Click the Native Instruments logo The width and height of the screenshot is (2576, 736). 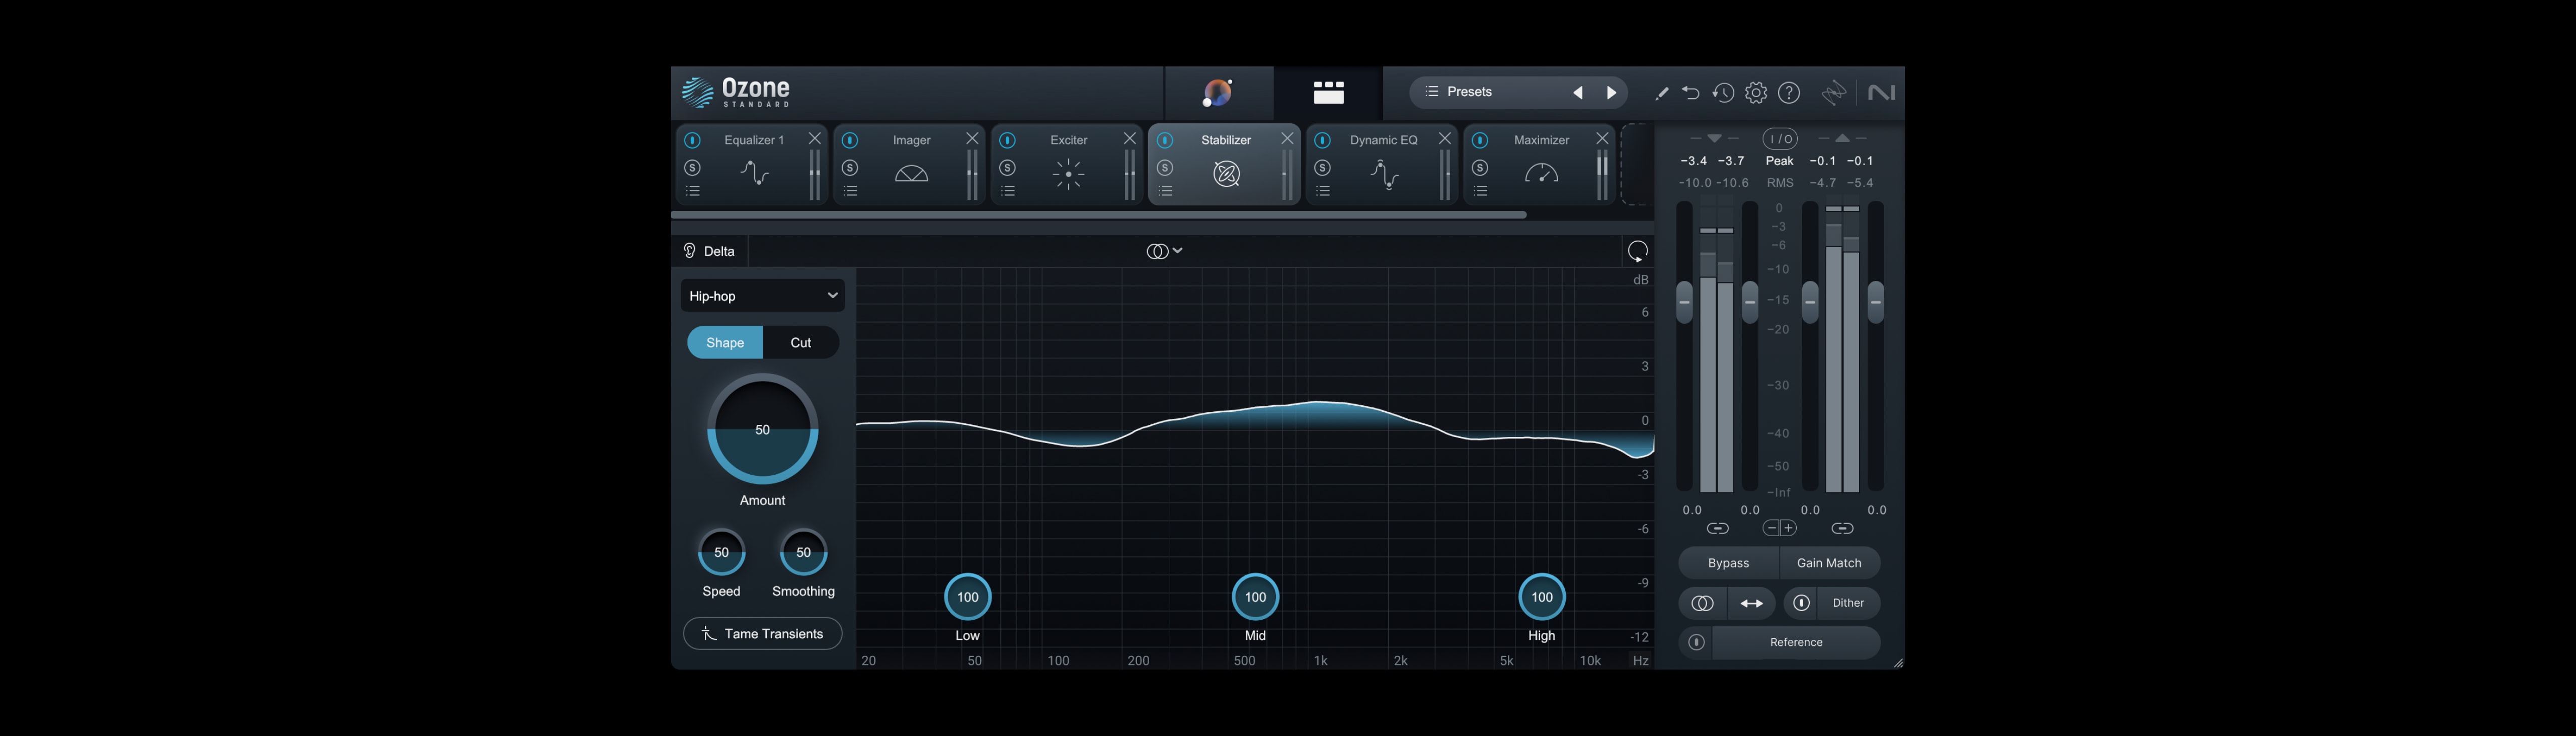[1881, 93]
